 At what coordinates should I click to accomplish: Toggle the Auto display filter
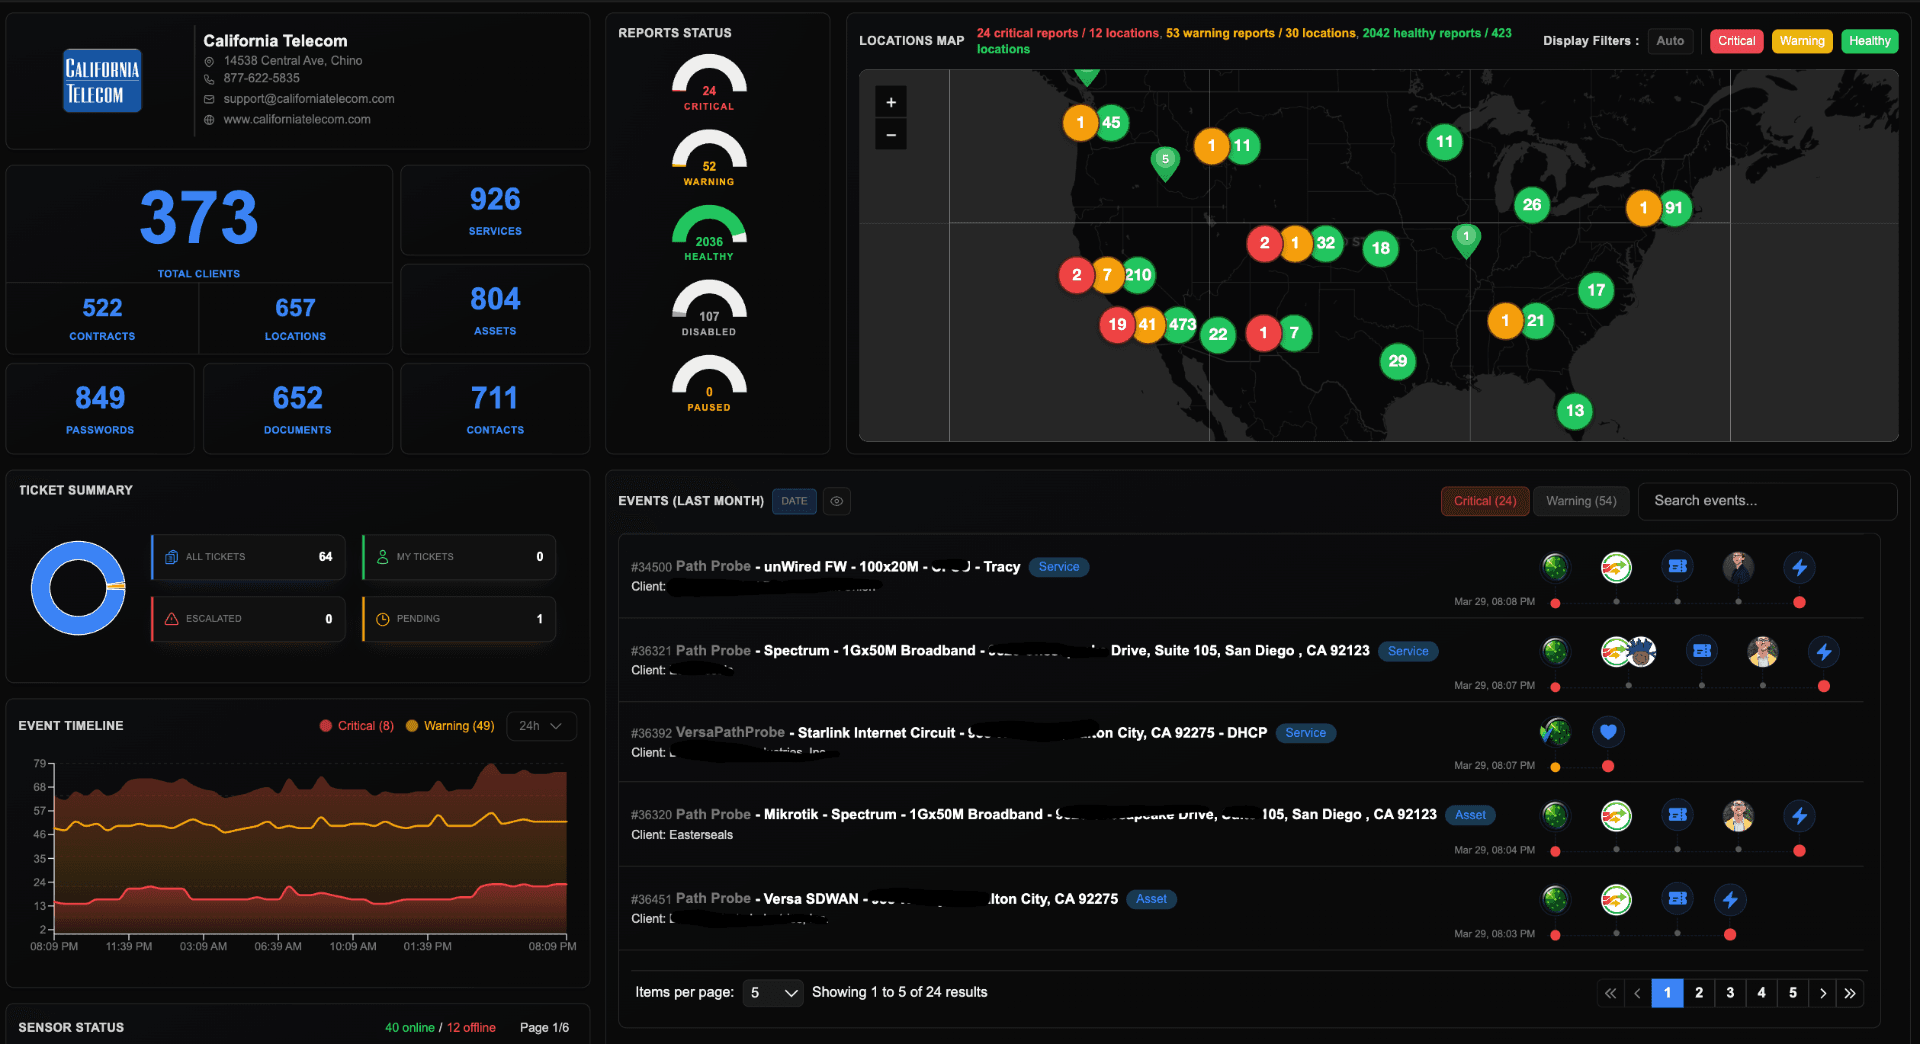pyautogui.click(x=1670, y=41)
